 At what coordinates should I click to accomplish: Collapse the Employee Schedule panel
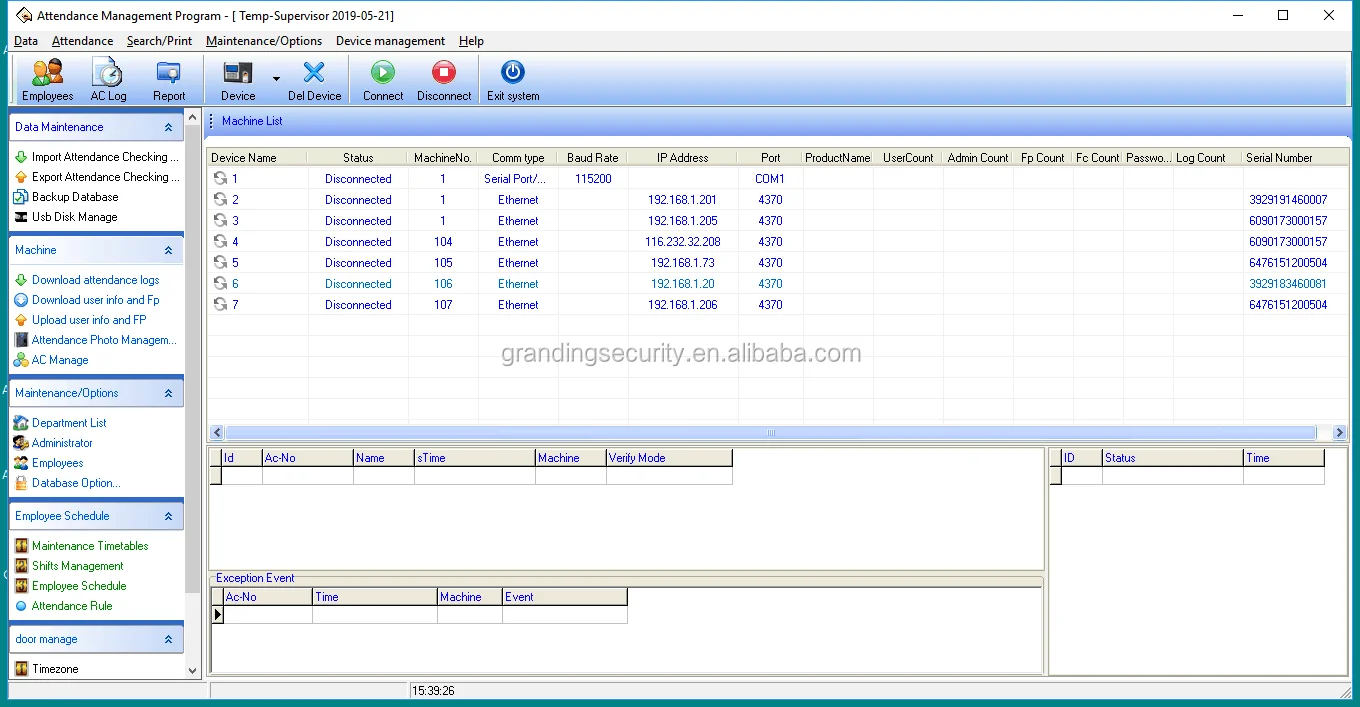click(x=168, y=517)
